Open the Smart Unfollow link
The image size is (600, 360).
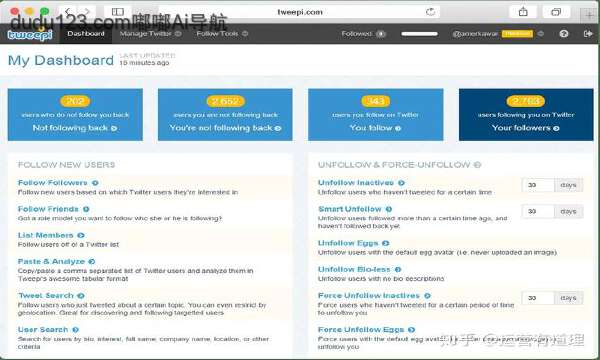pyautogui.click(x=350, y=209)
